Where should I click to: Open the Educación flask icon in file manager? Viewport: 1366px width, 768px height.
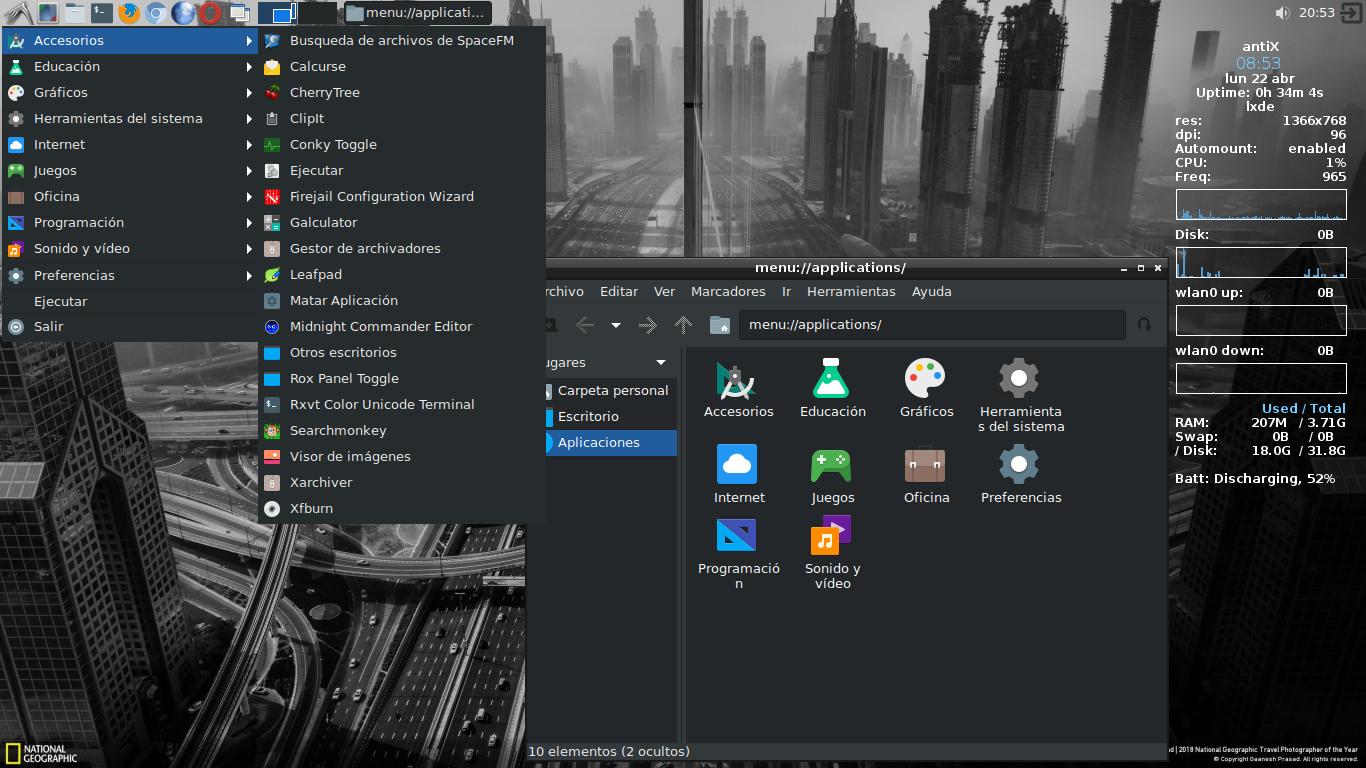tap(831, 379)
